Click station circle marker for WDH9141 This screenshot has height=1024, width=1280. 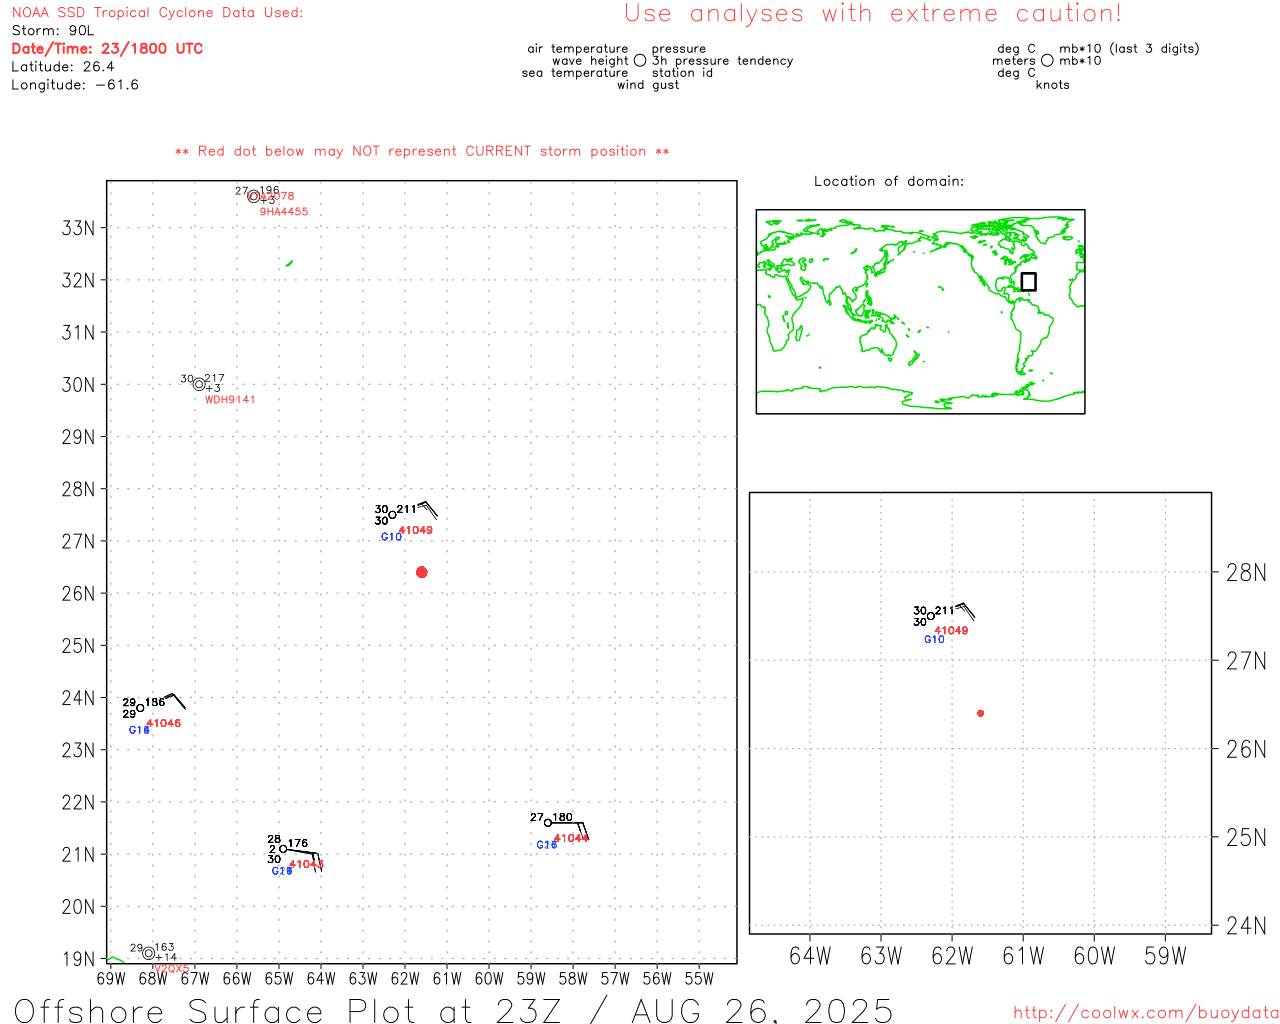point(199,384)
